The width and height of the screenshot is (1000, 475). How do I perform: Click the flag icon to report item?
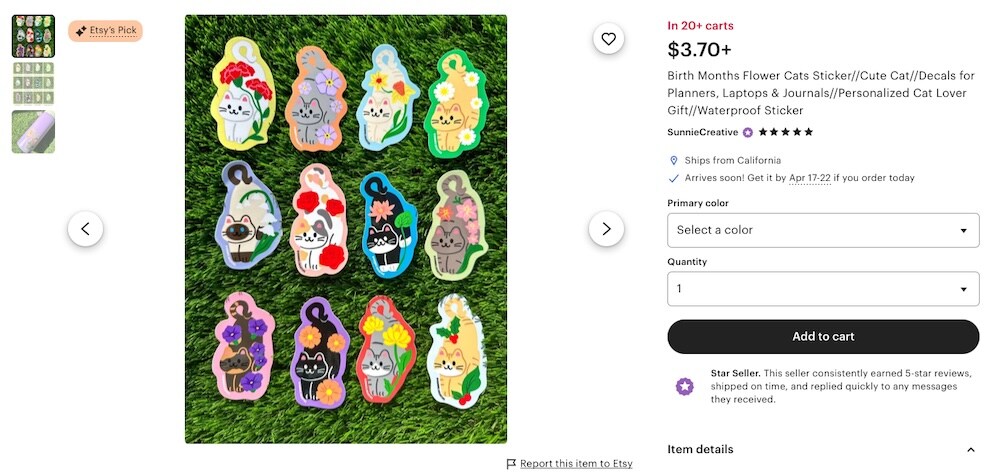(x=512, y=464)
